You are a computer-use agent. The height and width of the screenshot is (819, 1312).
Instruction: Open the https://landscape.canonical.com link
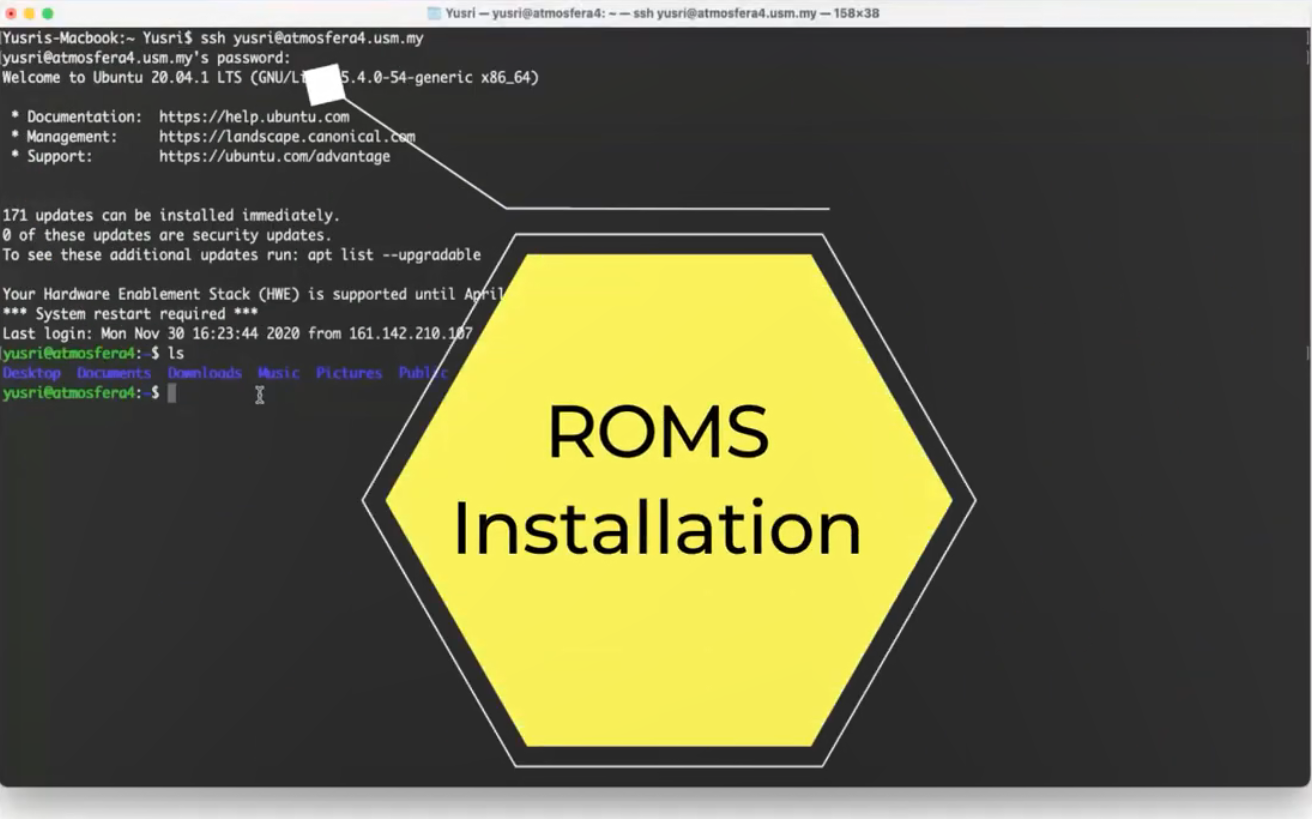[x=287, y=137]
